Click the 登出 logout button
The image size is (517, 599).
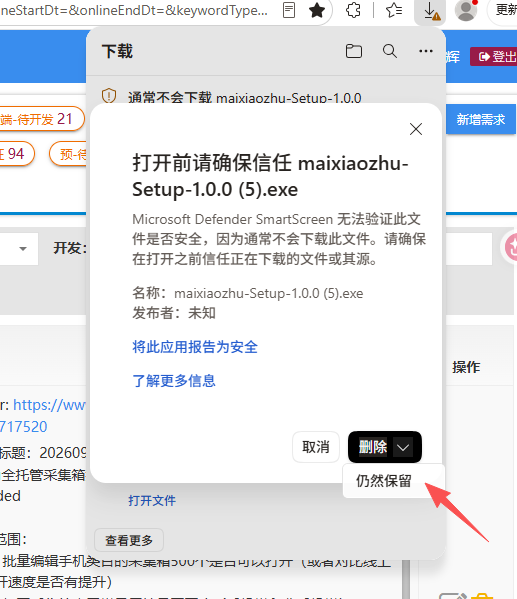(493, 57)
